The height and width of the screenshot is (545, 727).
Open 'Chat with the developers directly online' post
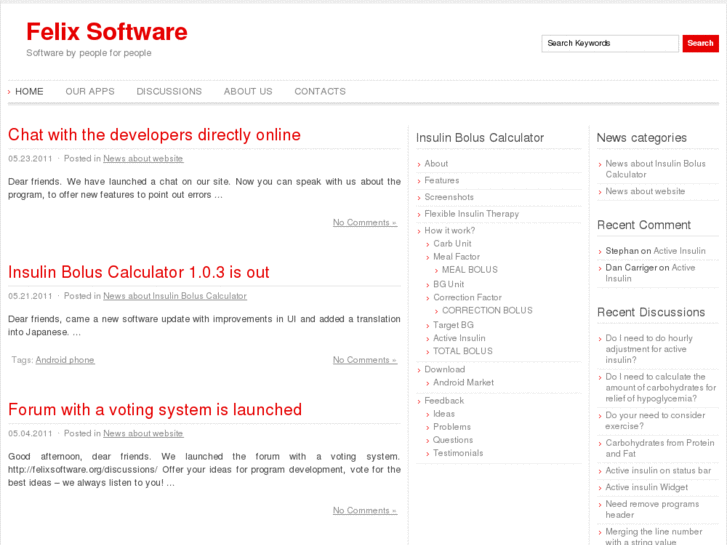click(x=154, y=135)
